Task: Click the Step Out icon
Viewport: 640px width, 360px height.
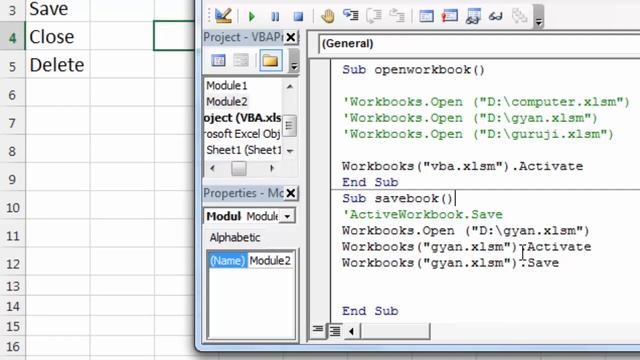Action: pos(396,16)
